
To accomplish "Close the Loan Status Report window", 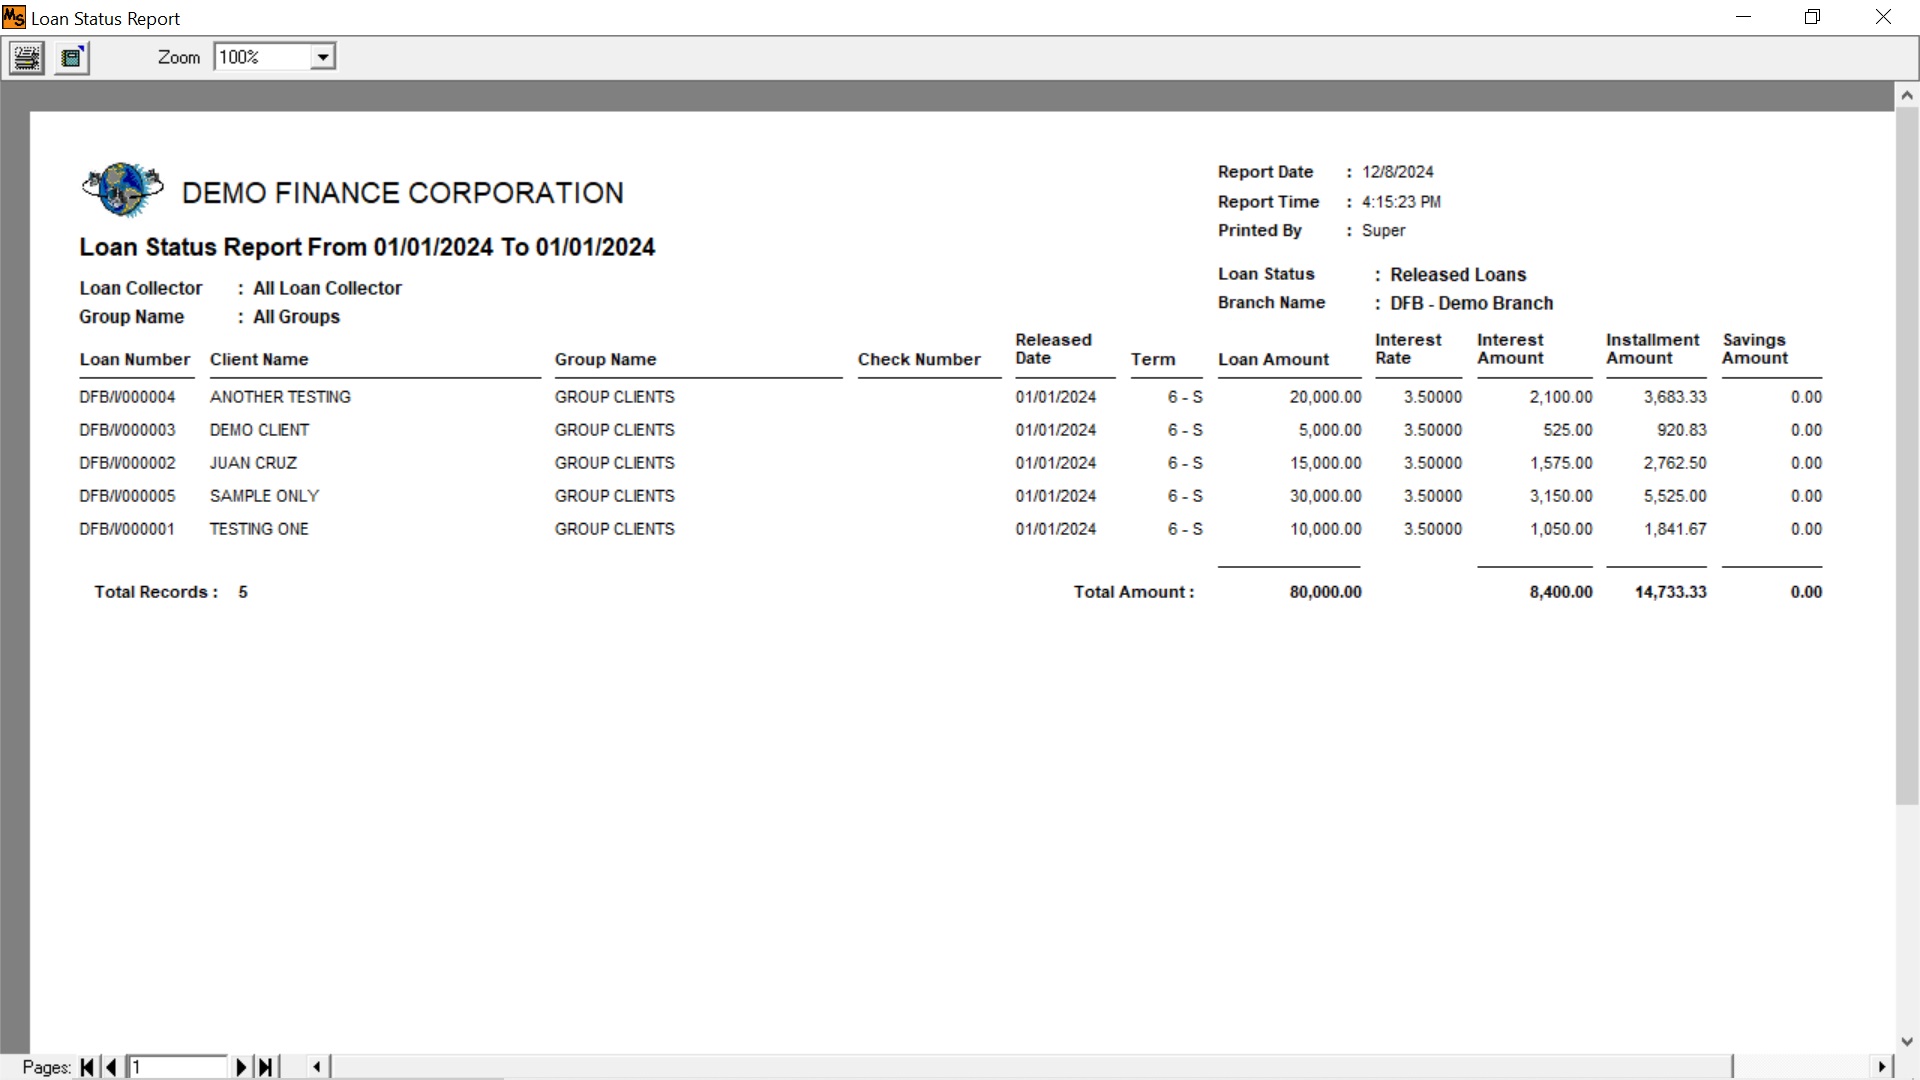I will coord(1883,17).
